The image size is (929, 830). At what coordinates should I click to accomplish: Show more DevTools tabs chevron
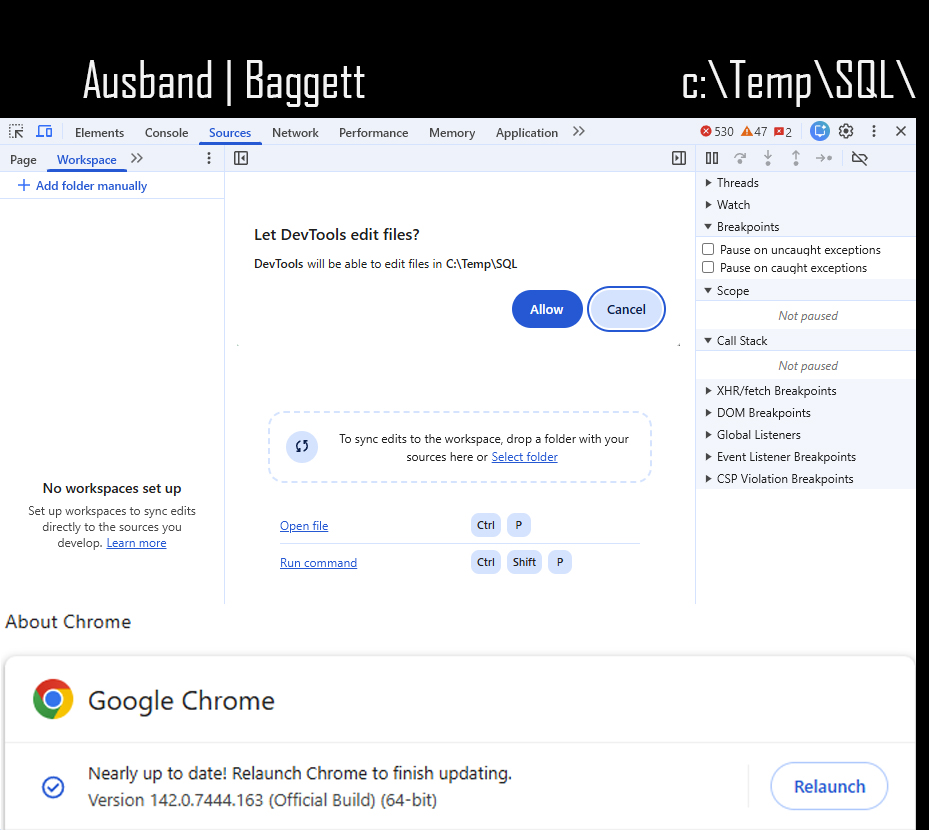pyautogui.click(x=579, y=132)
